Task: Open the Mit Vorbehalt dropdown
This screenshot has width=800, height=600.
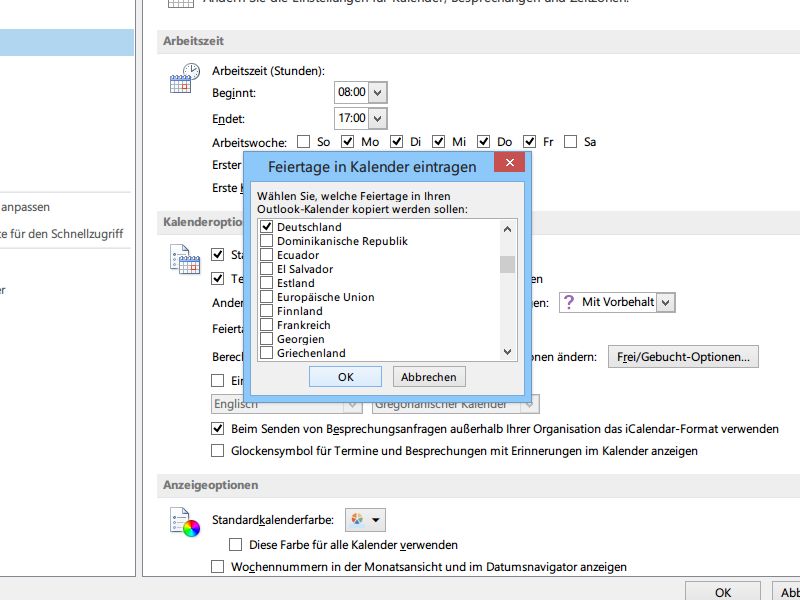Action: 665,303
